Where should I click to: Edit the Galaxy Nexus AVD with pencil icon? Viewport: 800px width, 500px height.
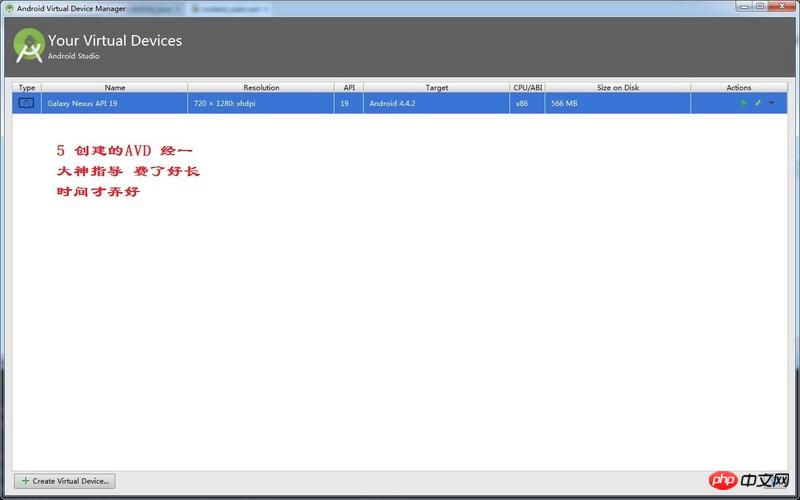click(757, 103)
